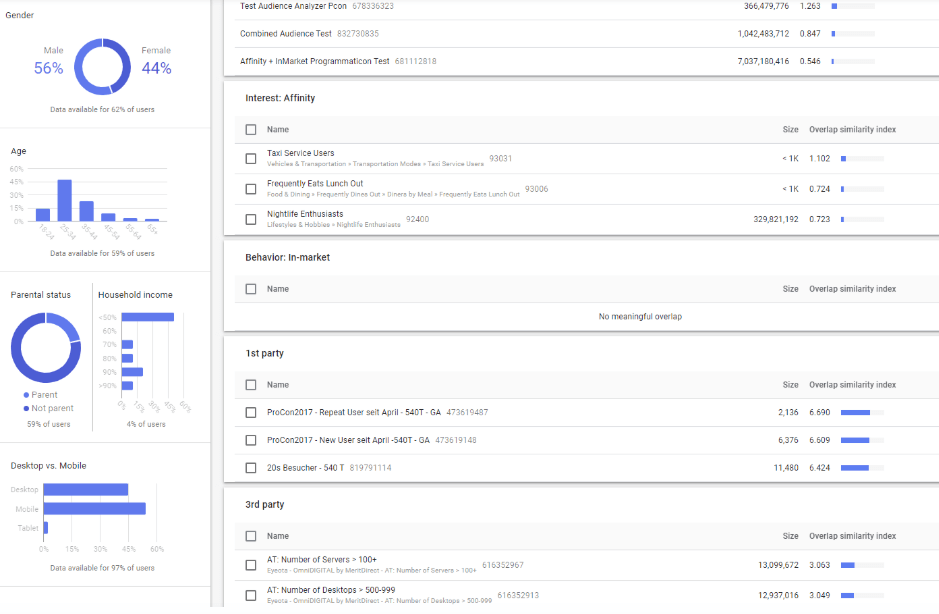Check the Taxi Service Users checkbox
The image size is (939, 614).
(251, 158)
